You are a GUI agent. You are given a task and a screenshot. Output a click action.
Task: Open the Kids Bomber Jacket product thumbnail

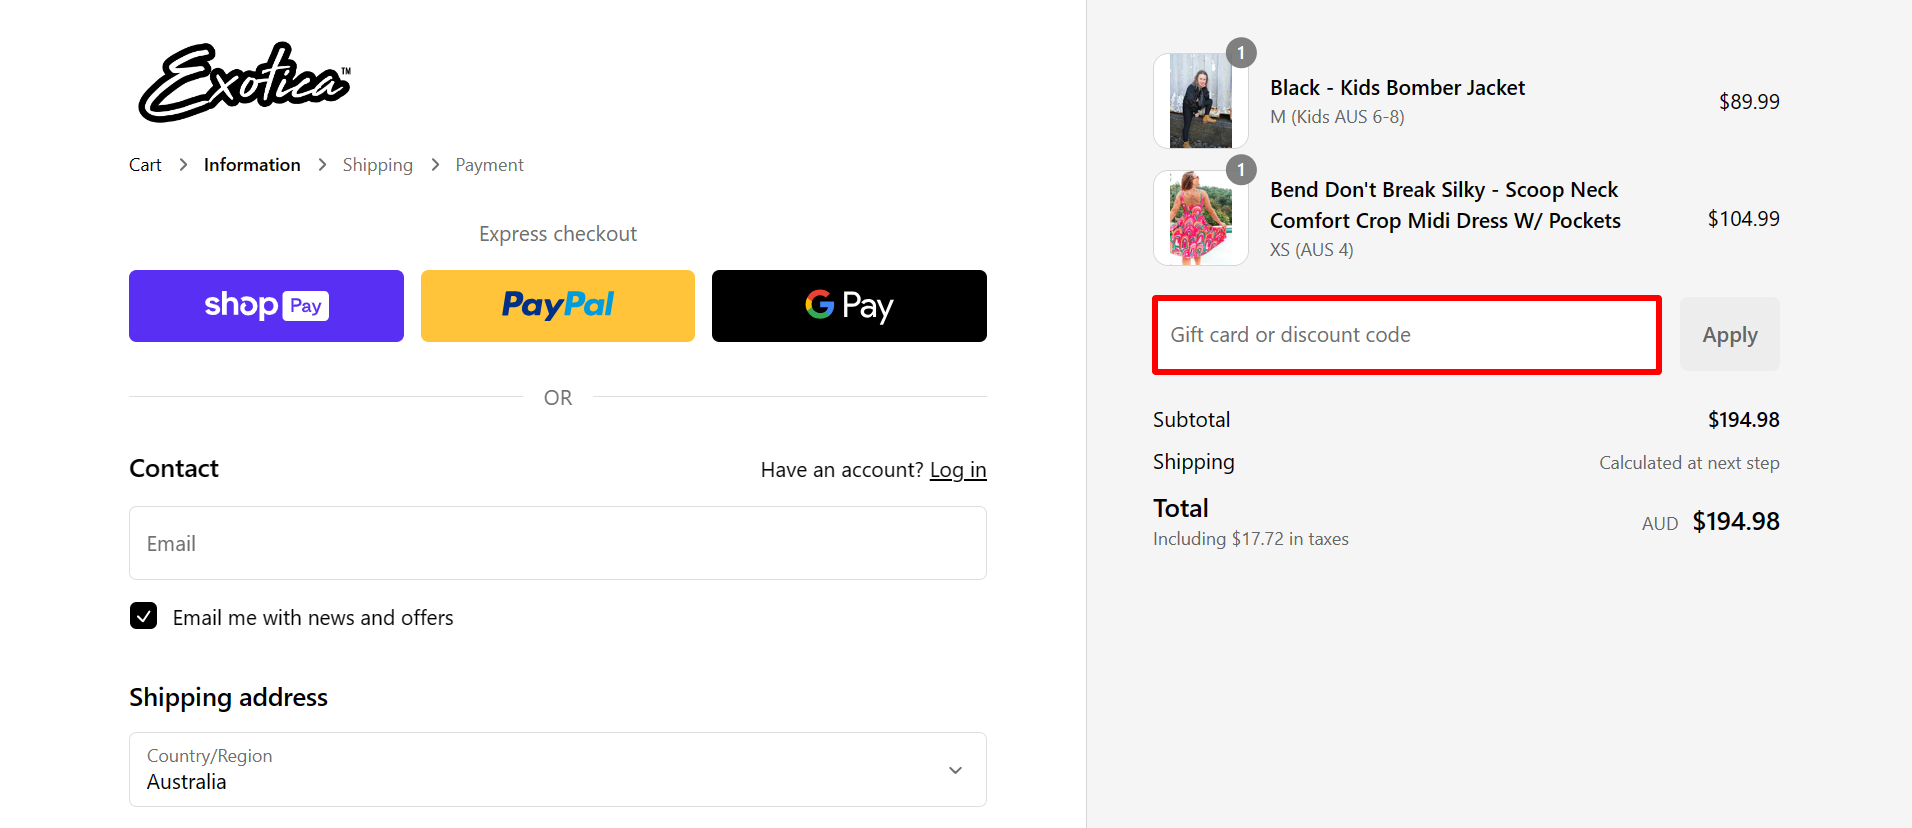coord(1199,100)
